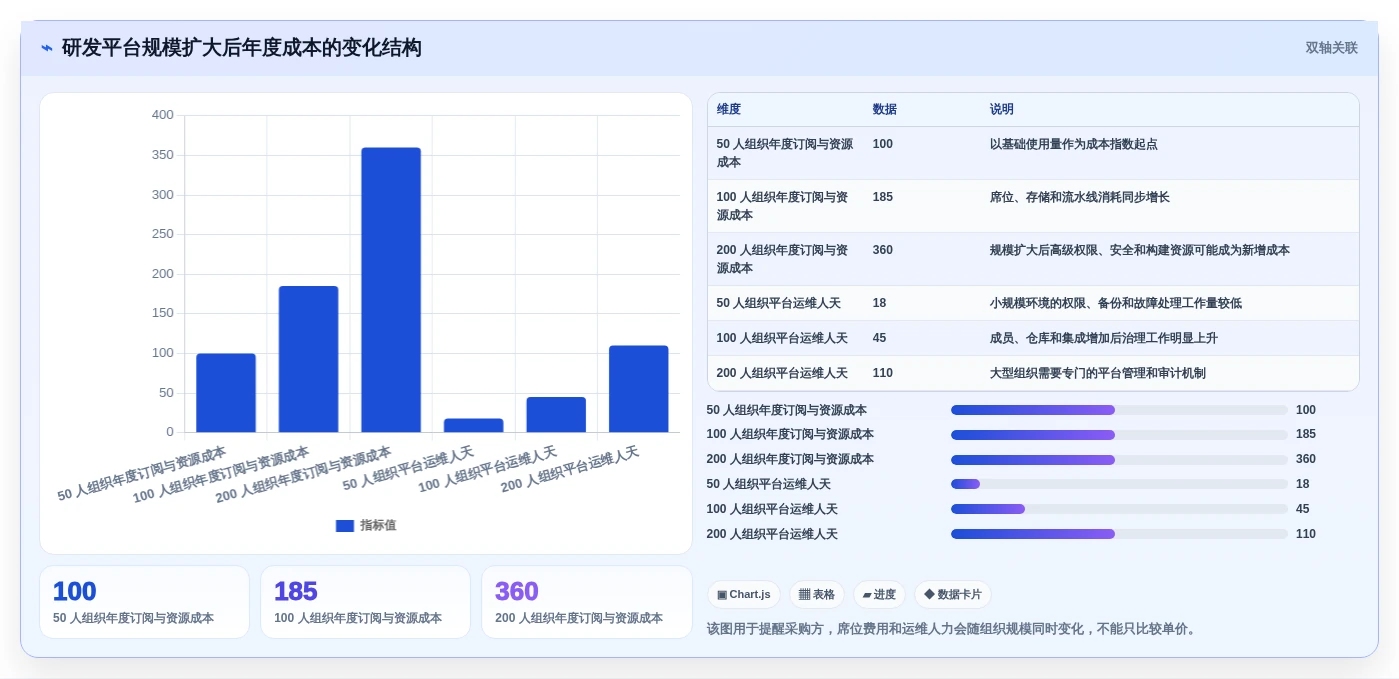Click the y-axis label 400
The width and height of the screenshot is (1399, 679).
(x=162, y=115)
